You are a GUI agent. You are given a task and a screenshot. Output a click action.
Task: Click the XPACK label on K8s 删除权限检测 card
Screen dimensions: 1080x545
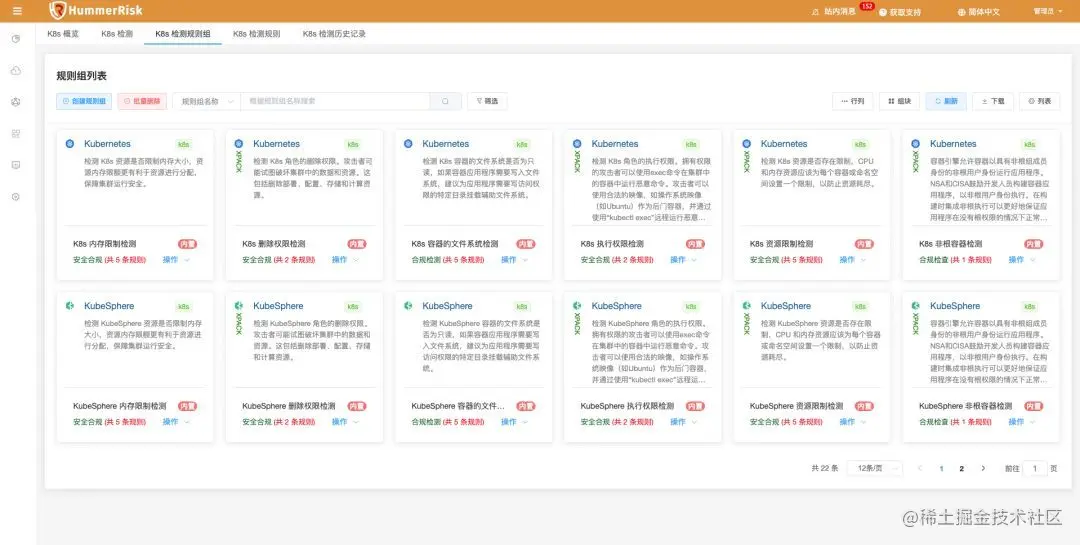[x=239, y=161]
